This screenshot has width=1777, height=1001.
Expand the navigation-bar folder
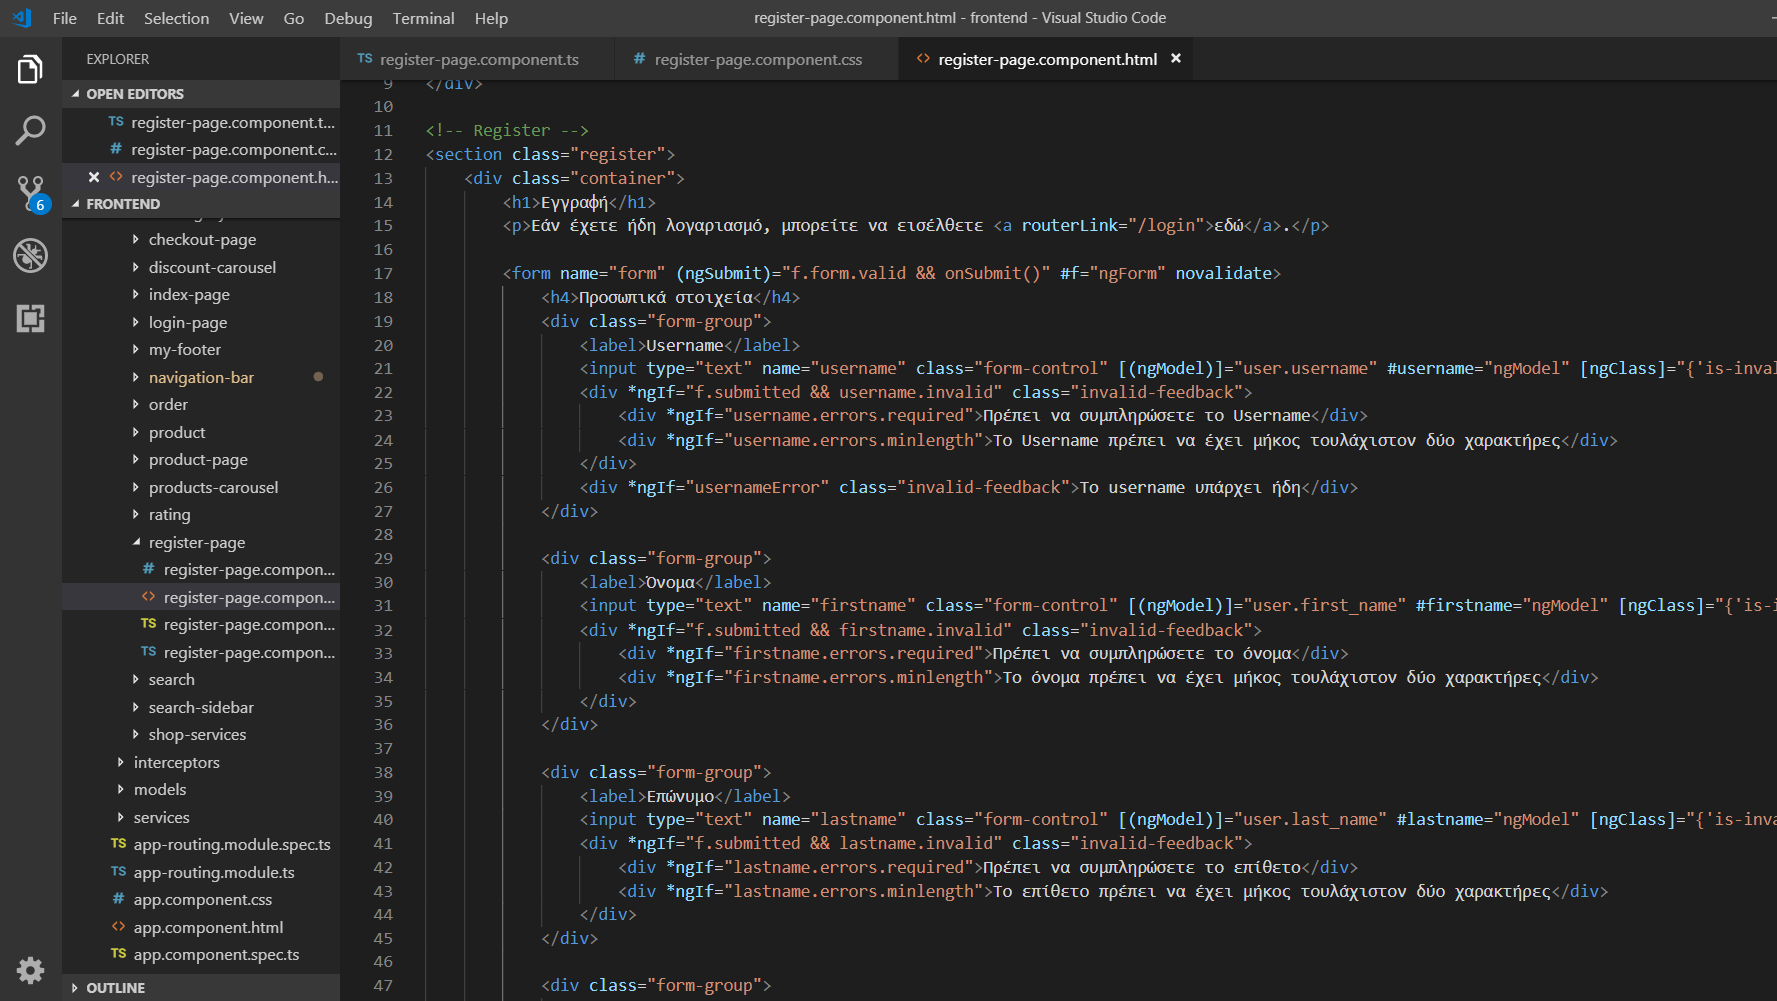pos(201,377)
